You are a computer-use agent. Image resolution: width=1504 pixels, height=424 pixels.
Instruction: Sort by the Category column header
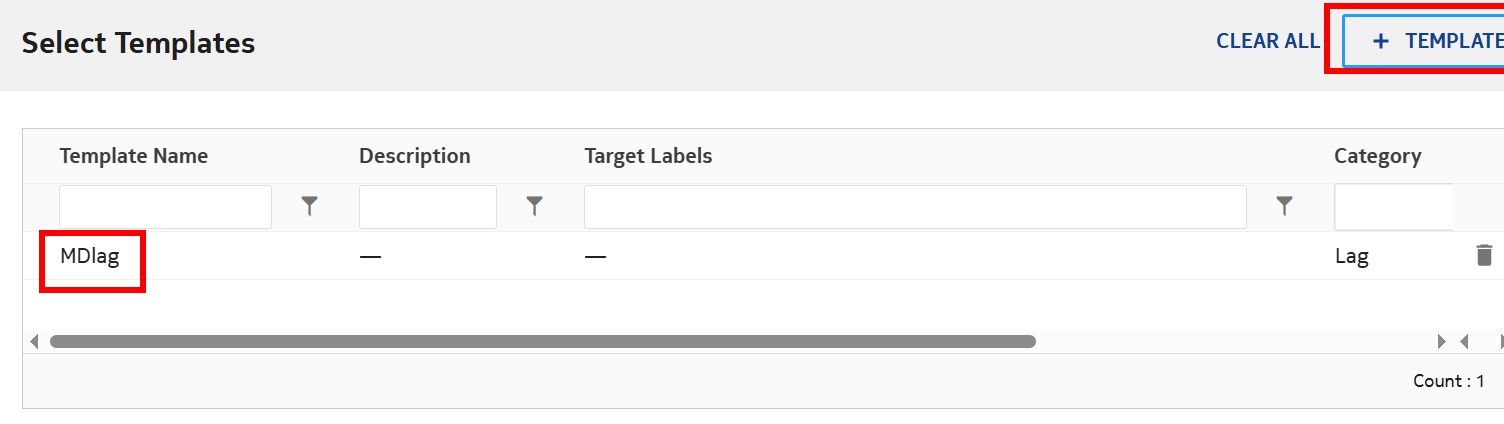1377,156
